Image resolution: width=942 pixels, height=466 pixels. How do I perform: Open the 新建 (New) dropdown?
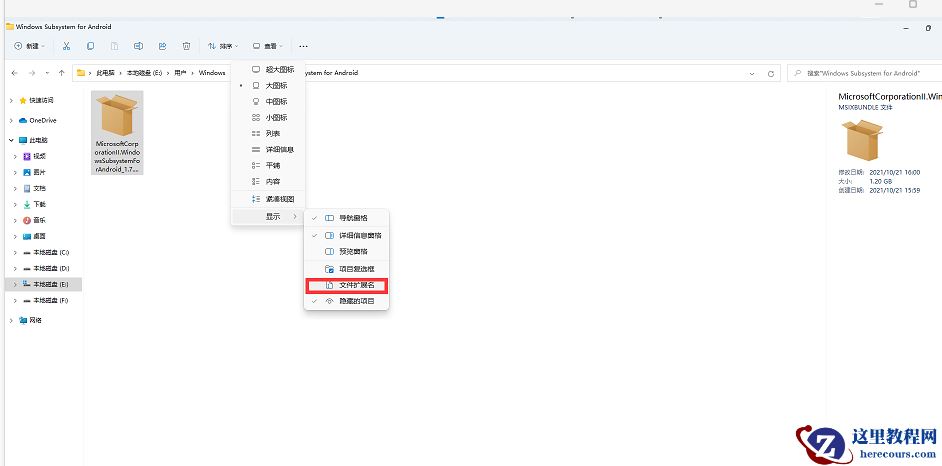pyautogui.click(x=29, y=46)
